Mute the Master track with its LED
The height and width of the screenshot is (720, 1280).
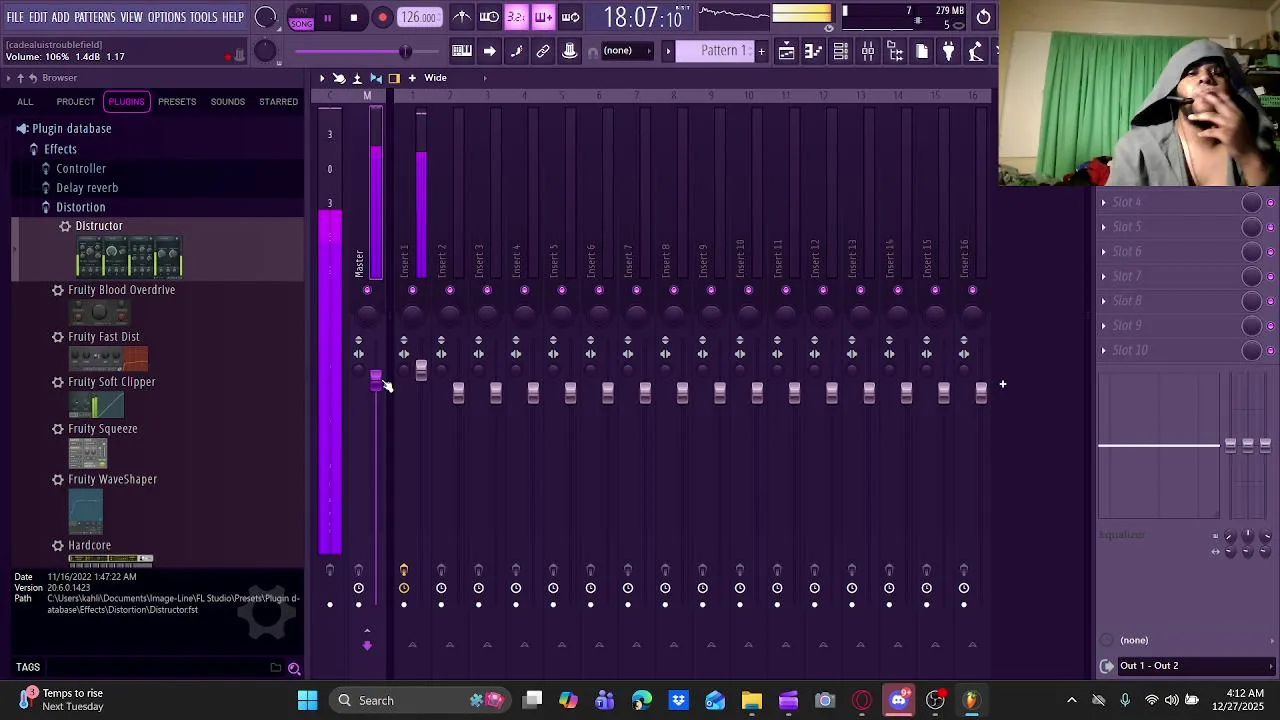[367, 290]
